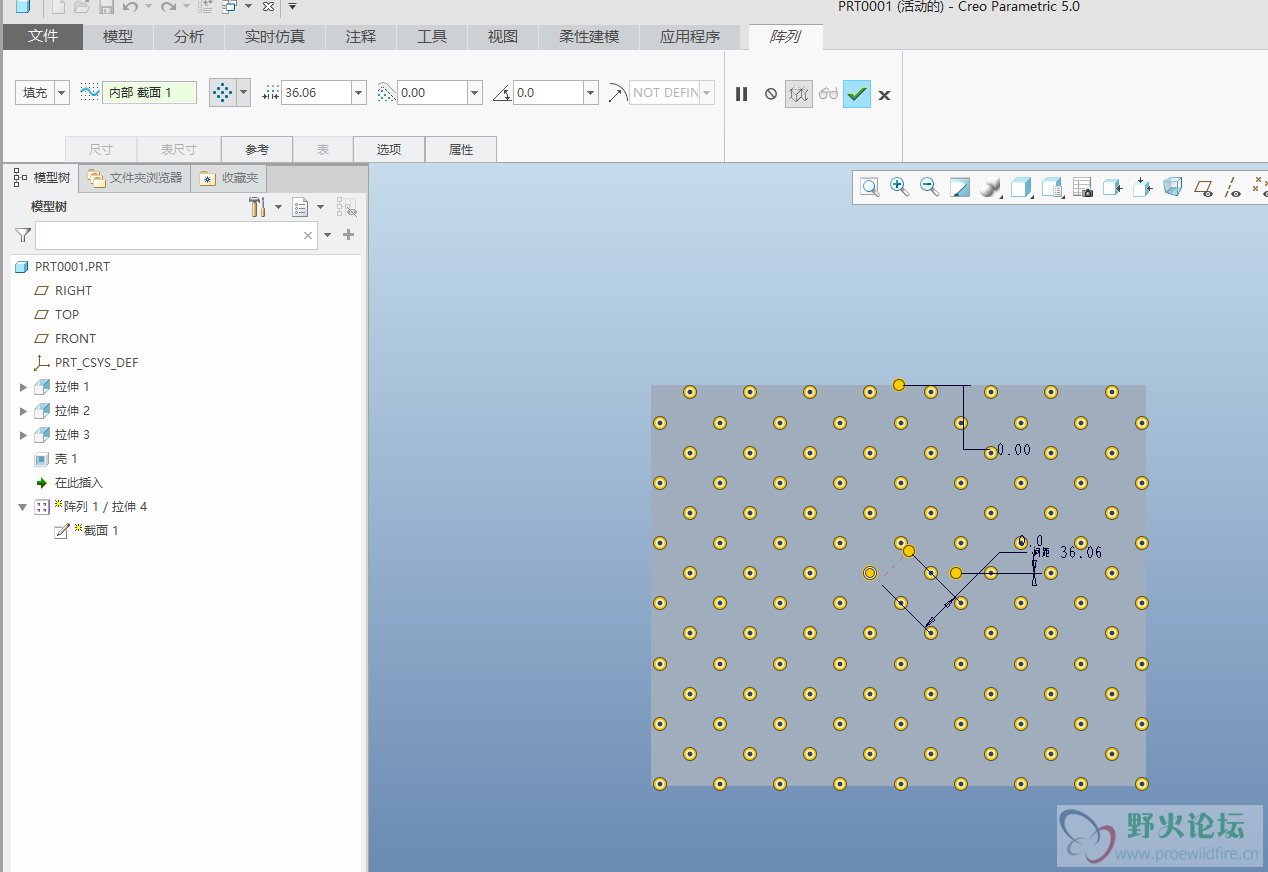The image size is (1268, 872).
Task: Toggle the unattached preview mesh icon
Action: pos(798,94)
